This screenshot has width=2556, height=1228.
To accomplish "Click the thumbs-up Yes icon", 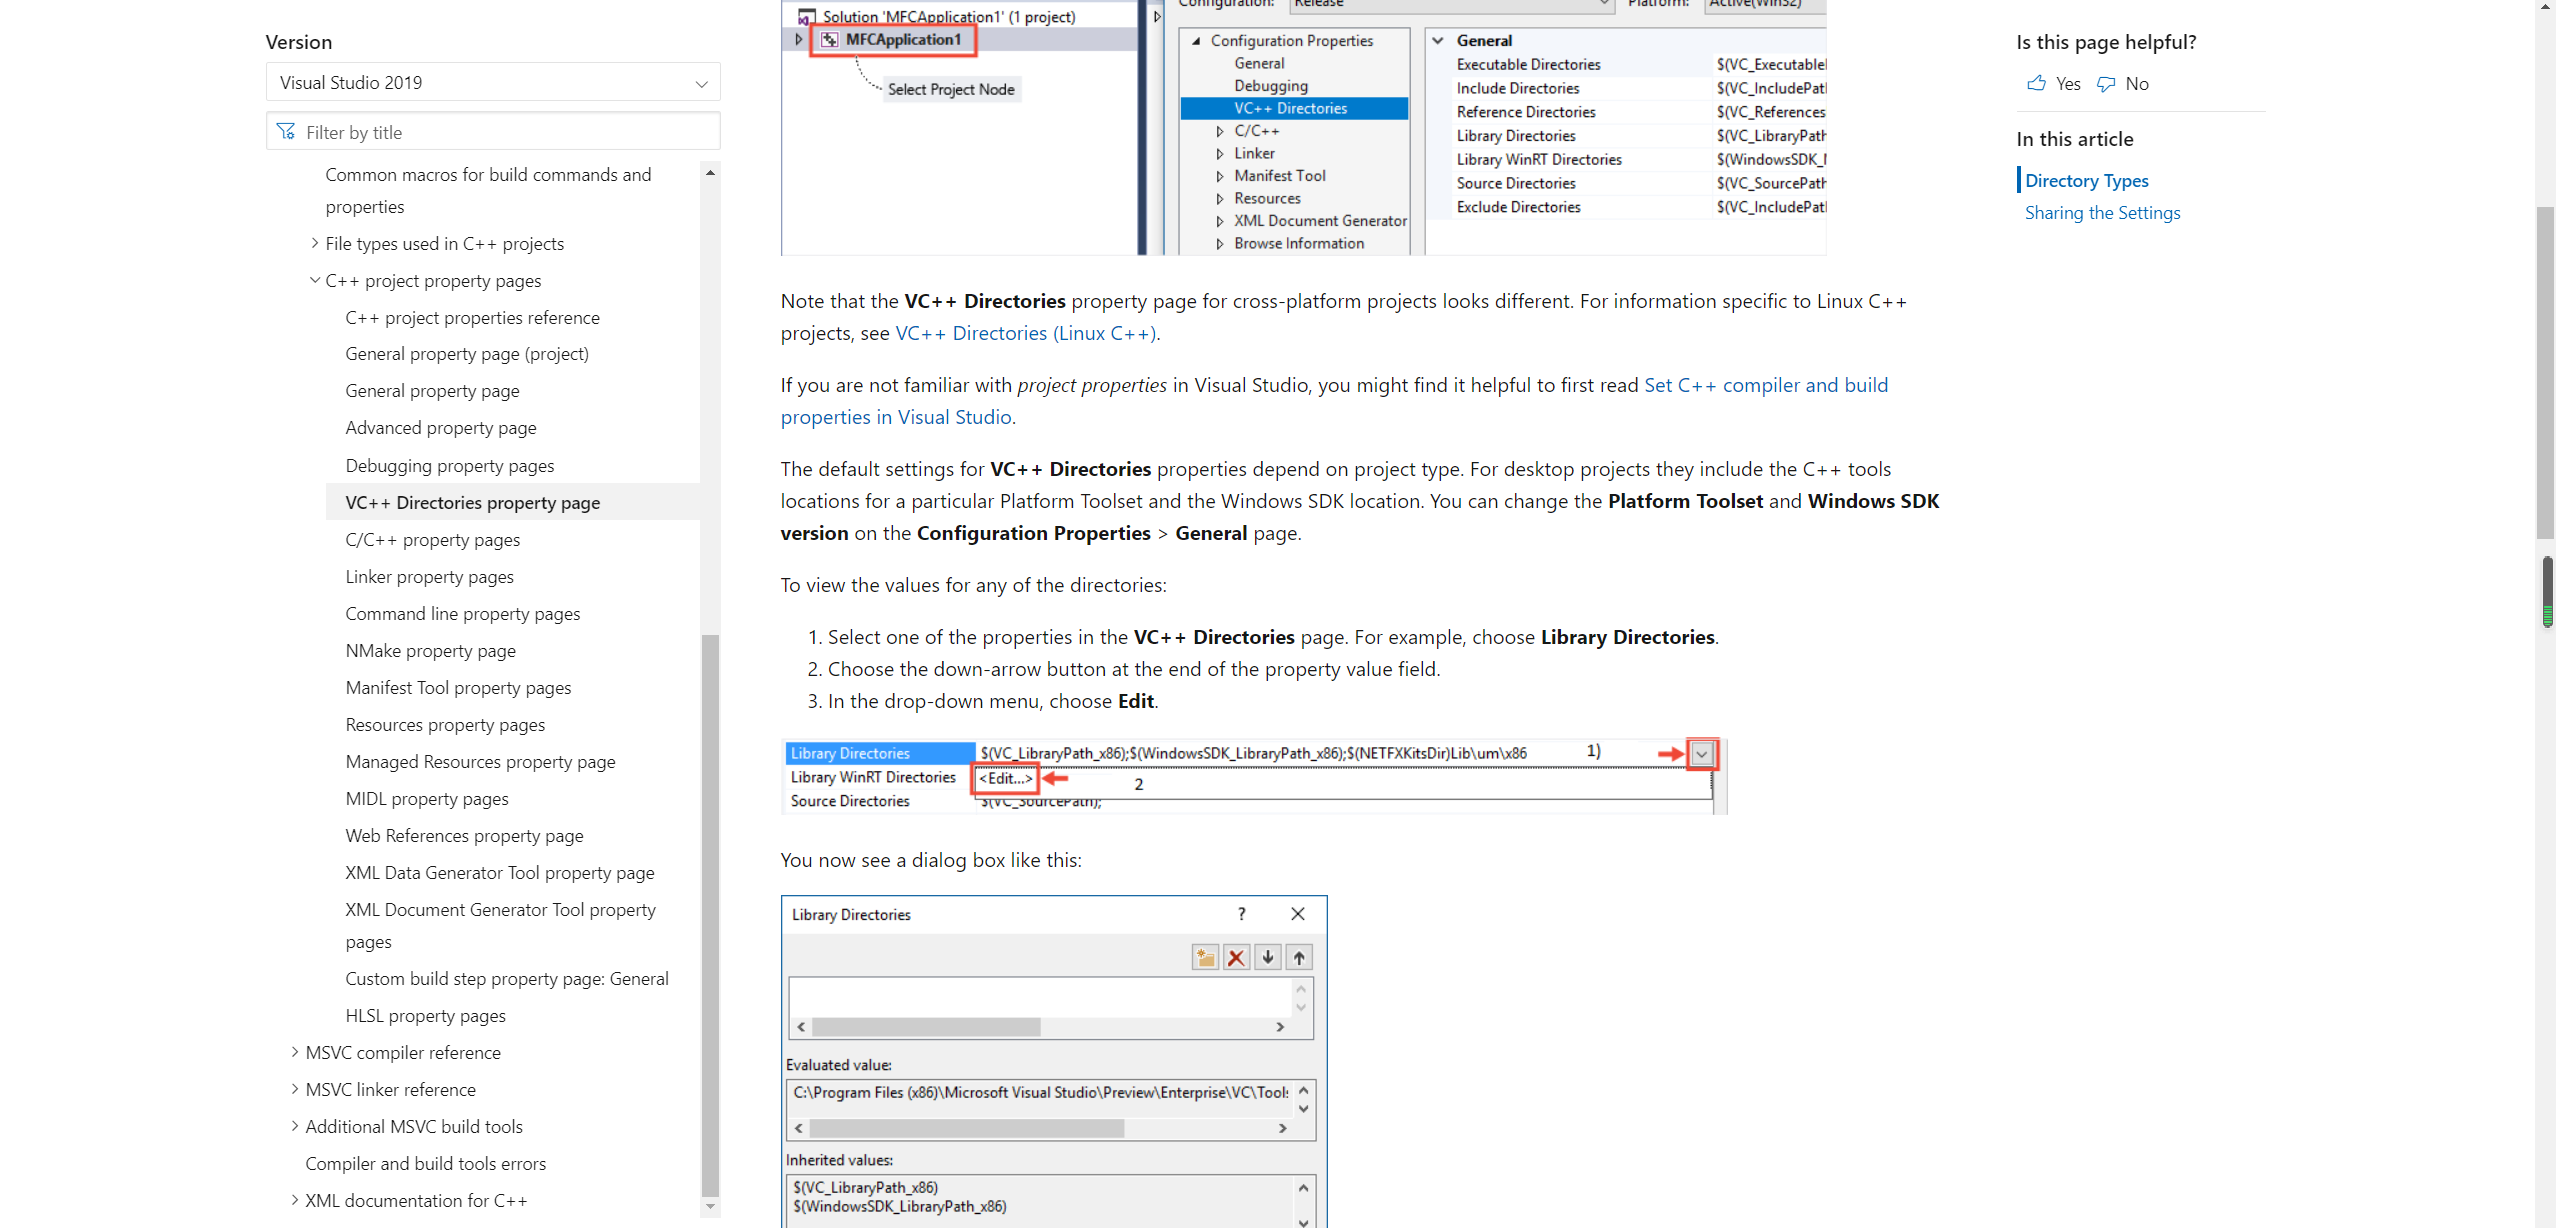I will tap(2036, 84).
